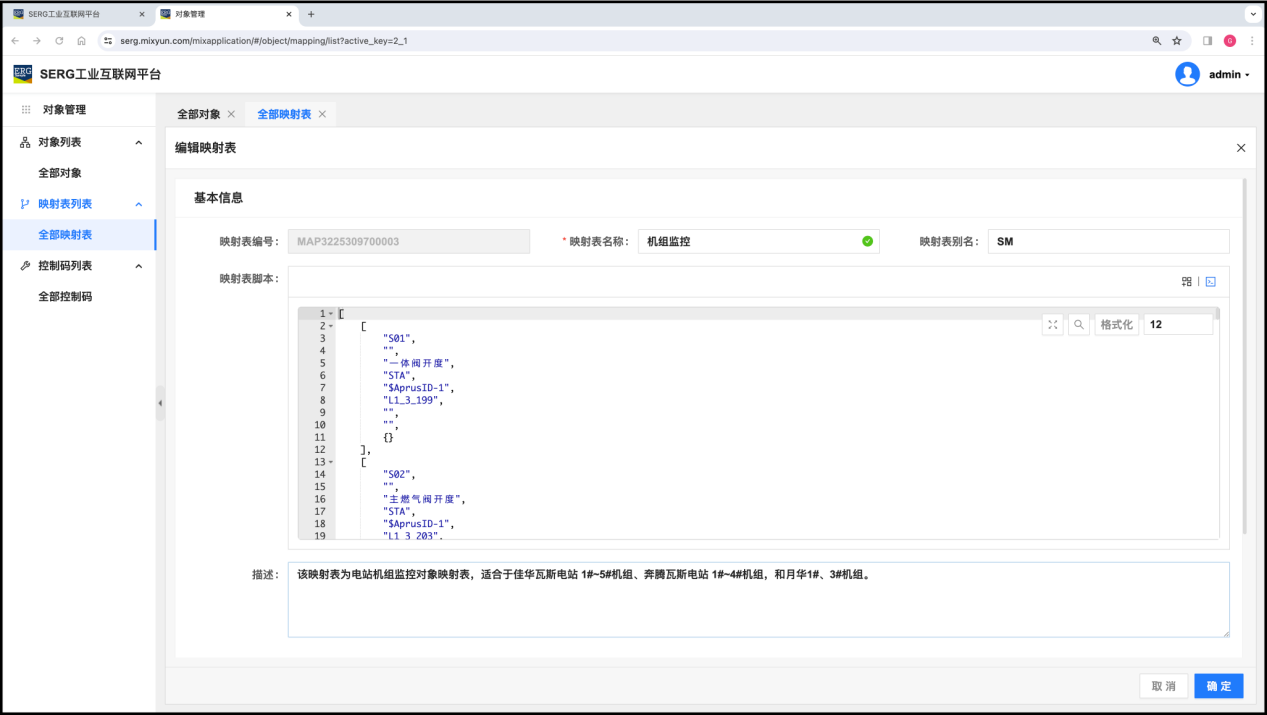
Task: Expand code editor to fullscreen
Action: point(1052,325)
